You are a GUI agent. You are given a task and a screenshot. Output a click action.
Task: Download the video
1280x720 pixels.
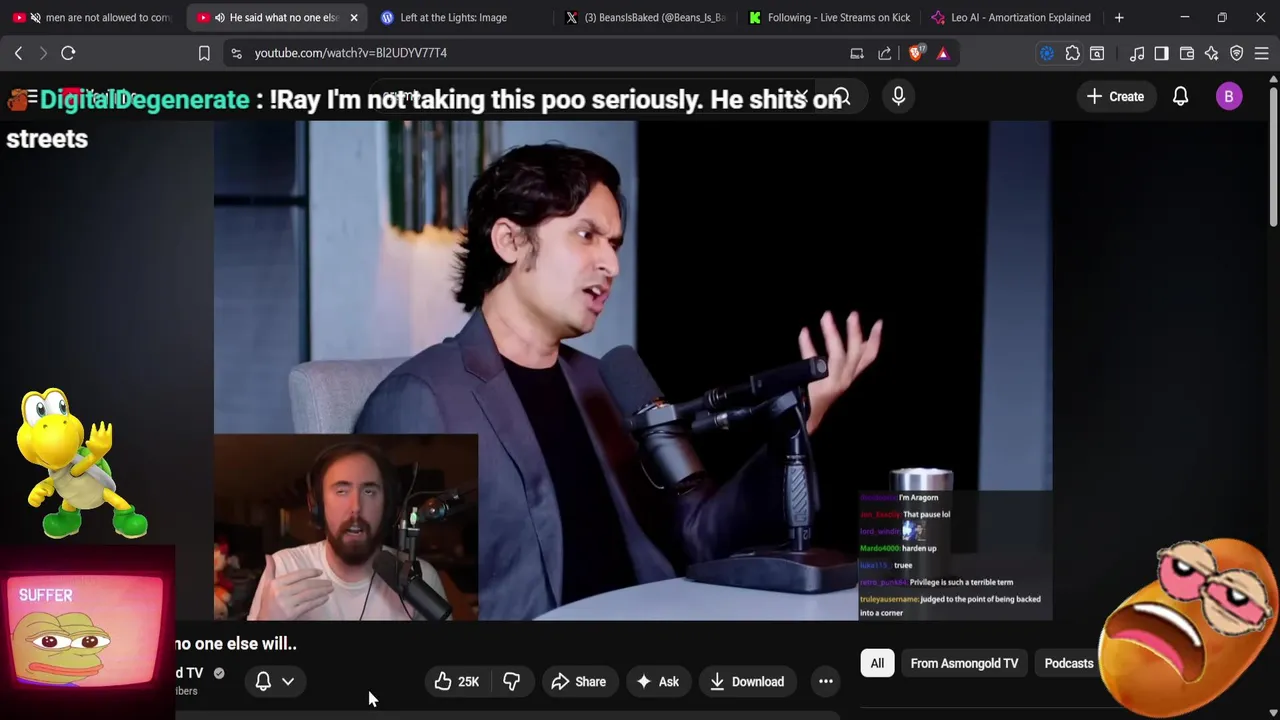tap(747, 682)
